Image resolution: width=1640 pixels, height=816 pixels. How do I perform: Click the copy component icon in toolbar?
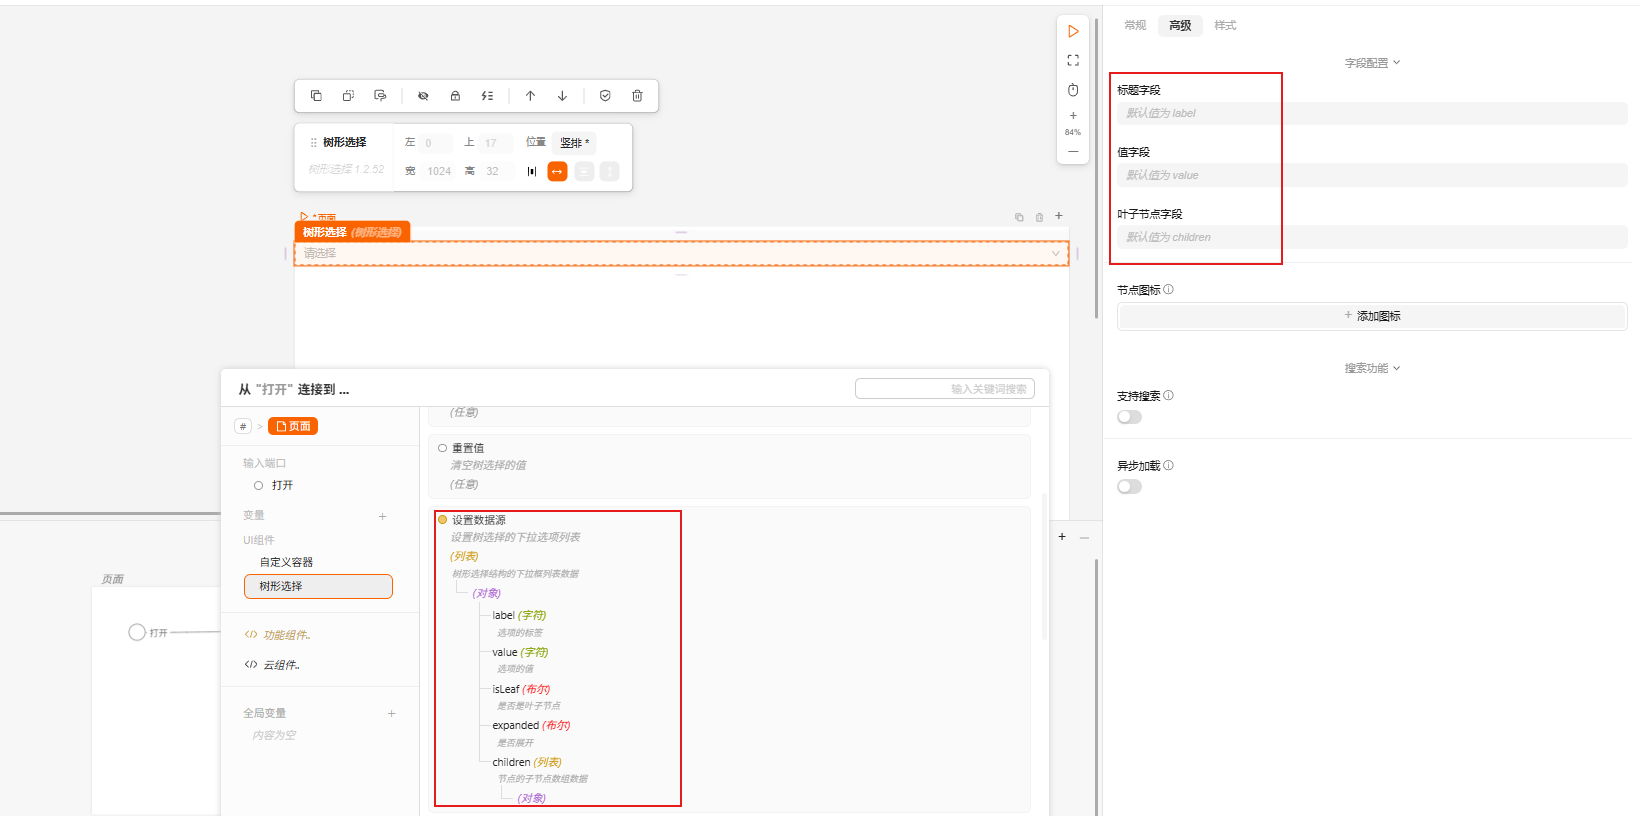[x=316, y=96]
